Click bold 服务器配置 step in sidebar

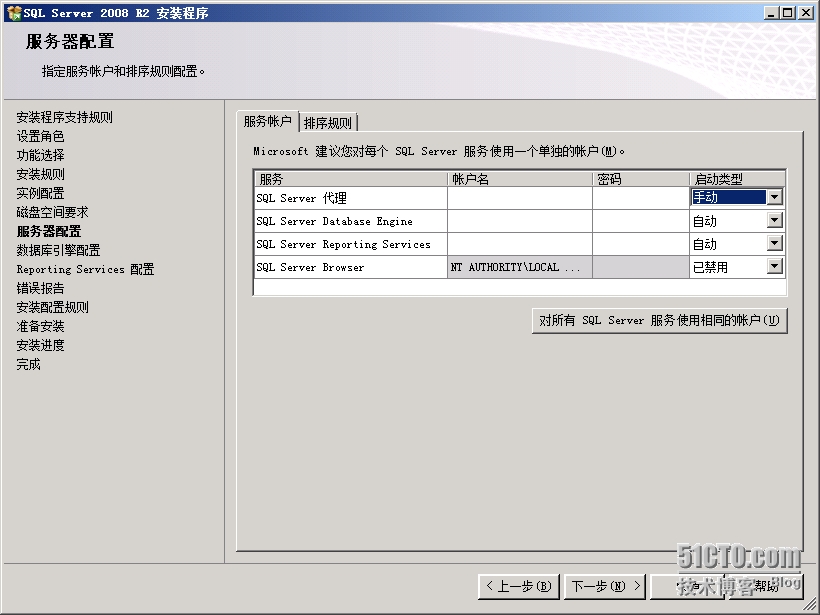49,231
